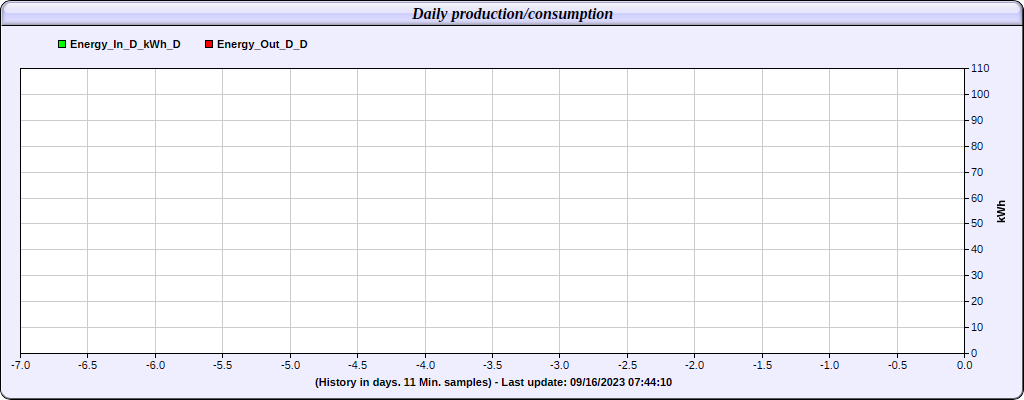The width and height of the screenshot is (1024, 400).
Task: Click the 10 y-axis value
Action: 978,327
